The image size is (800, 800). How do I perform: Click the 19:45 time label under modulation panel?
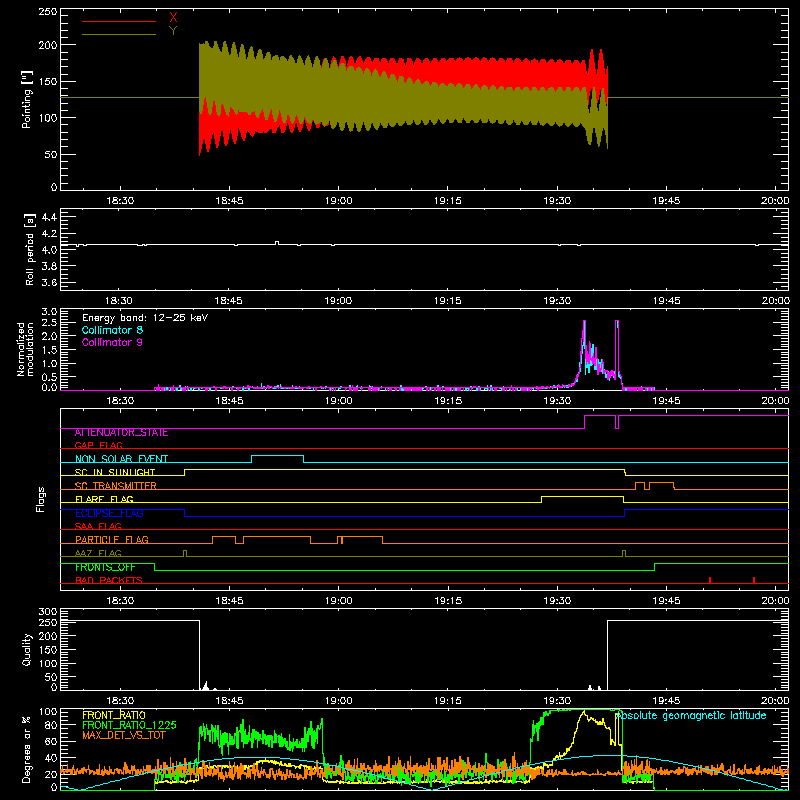[666, 401]
